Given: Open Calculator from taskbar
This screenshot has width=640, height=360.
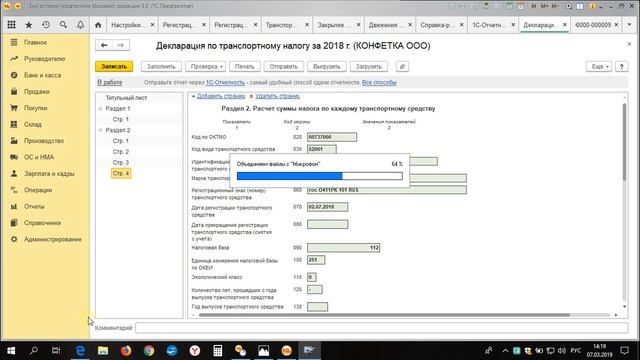Looking at the screenshot, I should click(x=218, y=350).
